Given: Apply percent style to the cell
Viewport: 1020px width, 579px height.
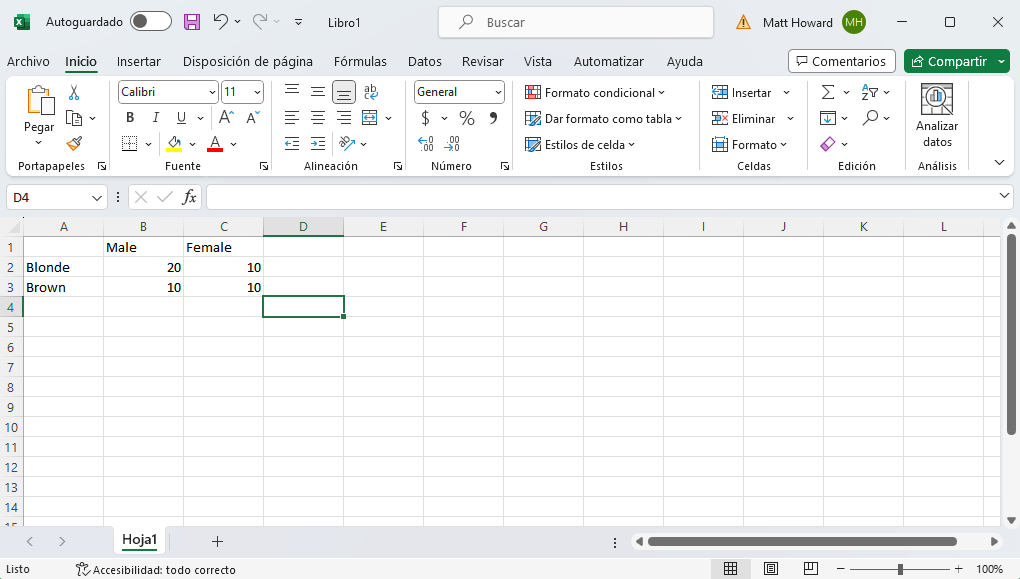Looking at the screenshot, I should coord(466,118).
